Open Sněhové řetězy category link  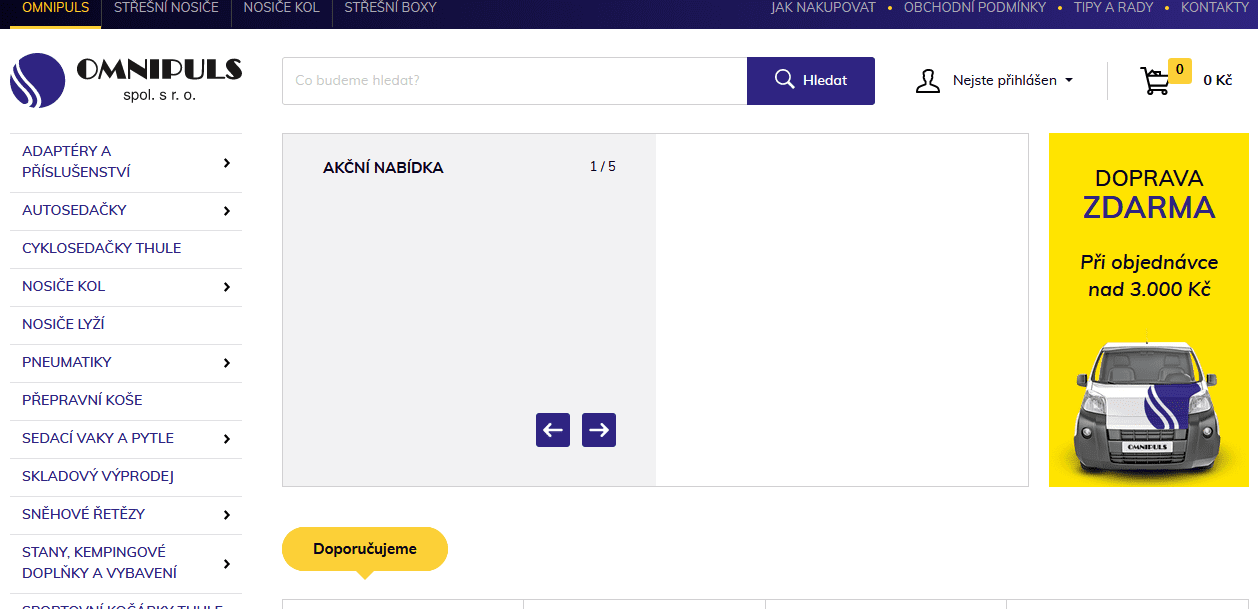click(x=84, y=514)
